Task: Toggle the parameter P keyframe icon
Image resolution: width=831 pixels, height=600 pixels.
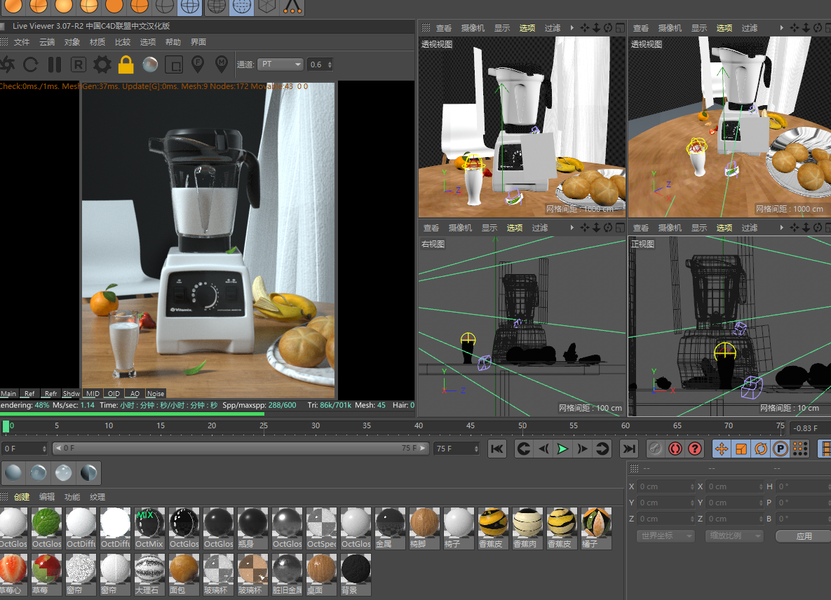Action: click(x=780, y=449)
